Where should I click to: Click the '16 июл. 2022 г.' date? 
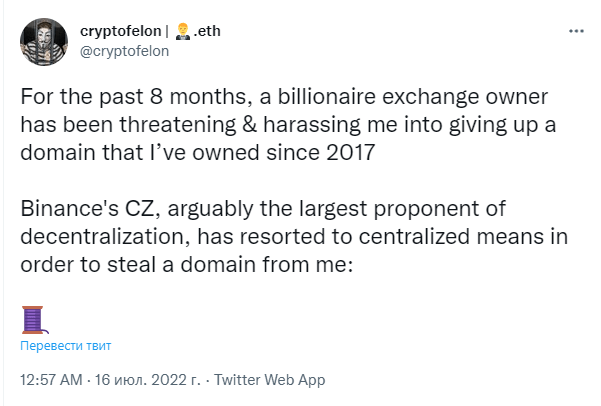[148, 380]
